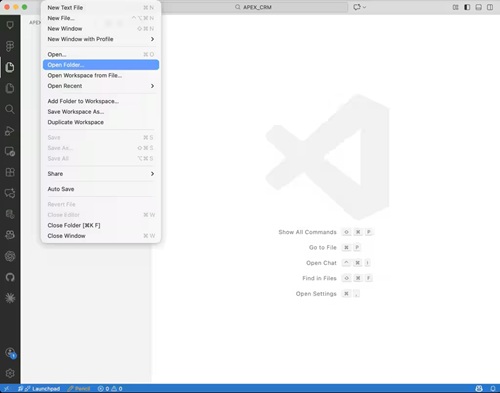Image resolution: width=500 pixels, height=393 pixels.
Task: Expand New Window with Profile submenu
Action: pos(101,39)
